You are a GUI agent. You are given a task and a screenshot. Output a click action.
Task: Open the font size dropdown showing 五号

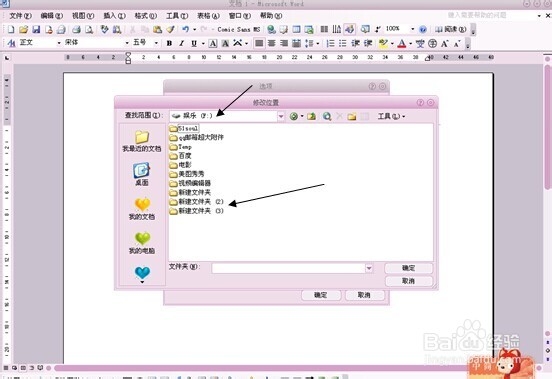[156, 43]
